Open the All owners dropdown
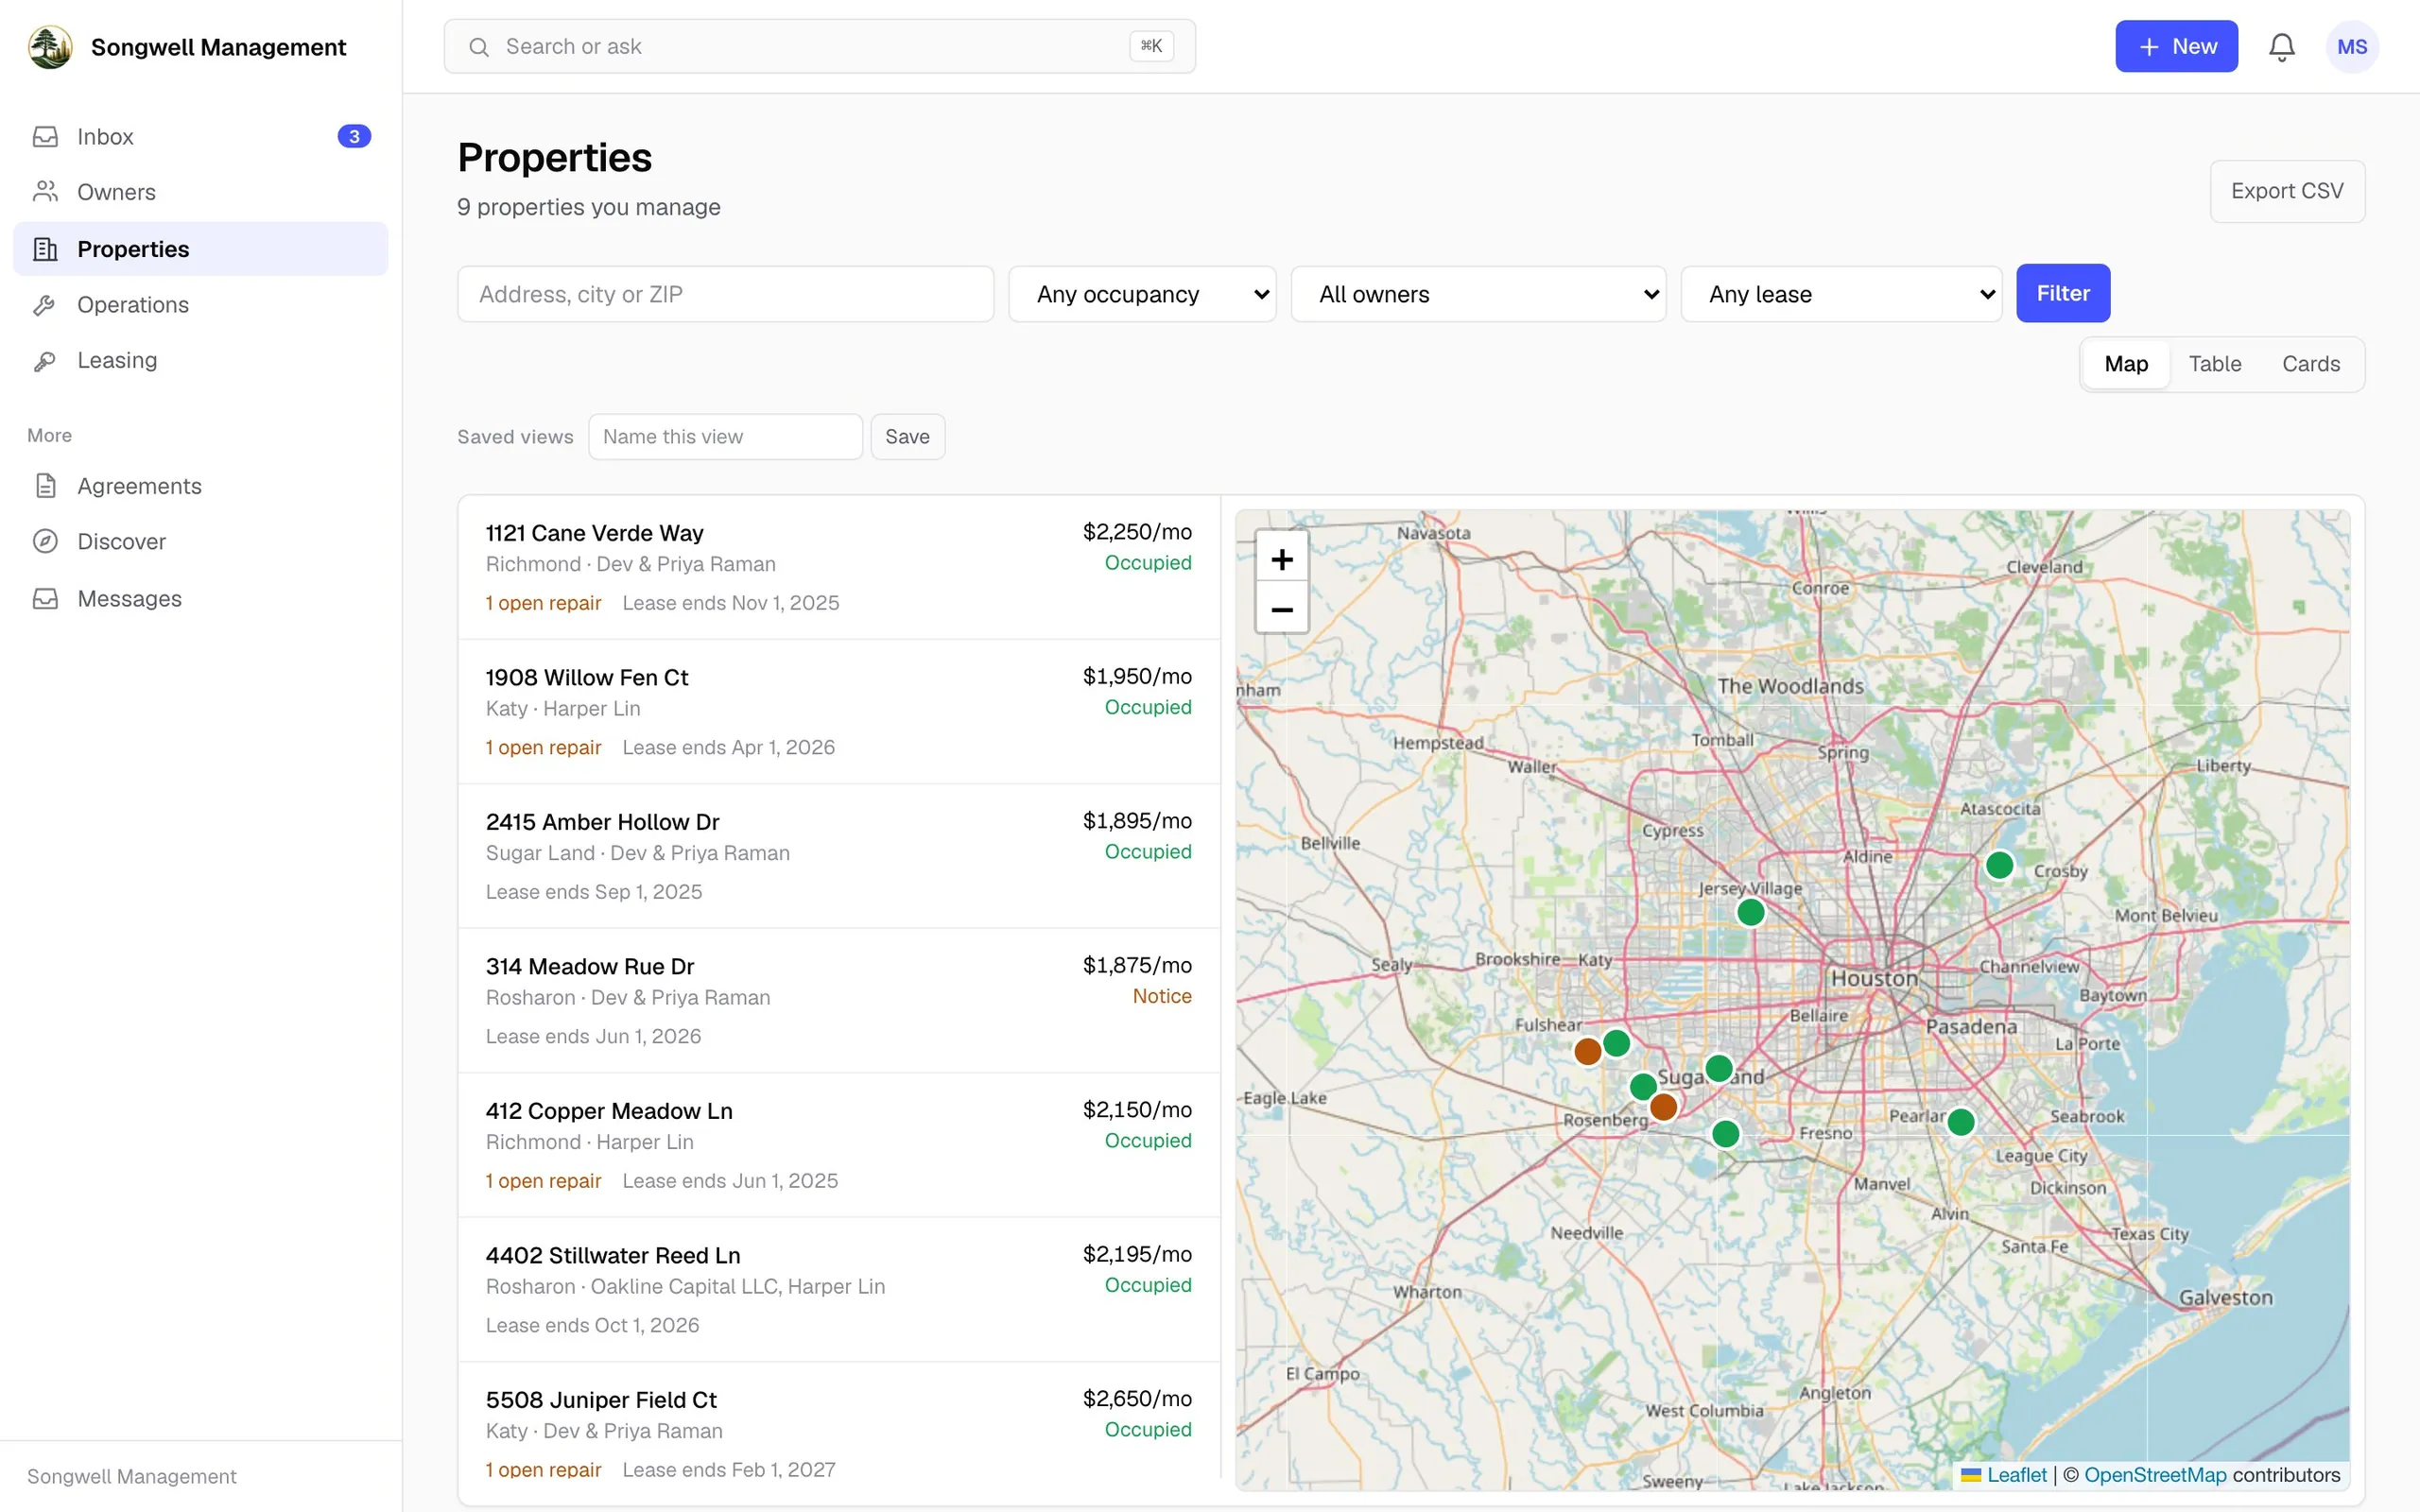 [x=1478, y=294]
